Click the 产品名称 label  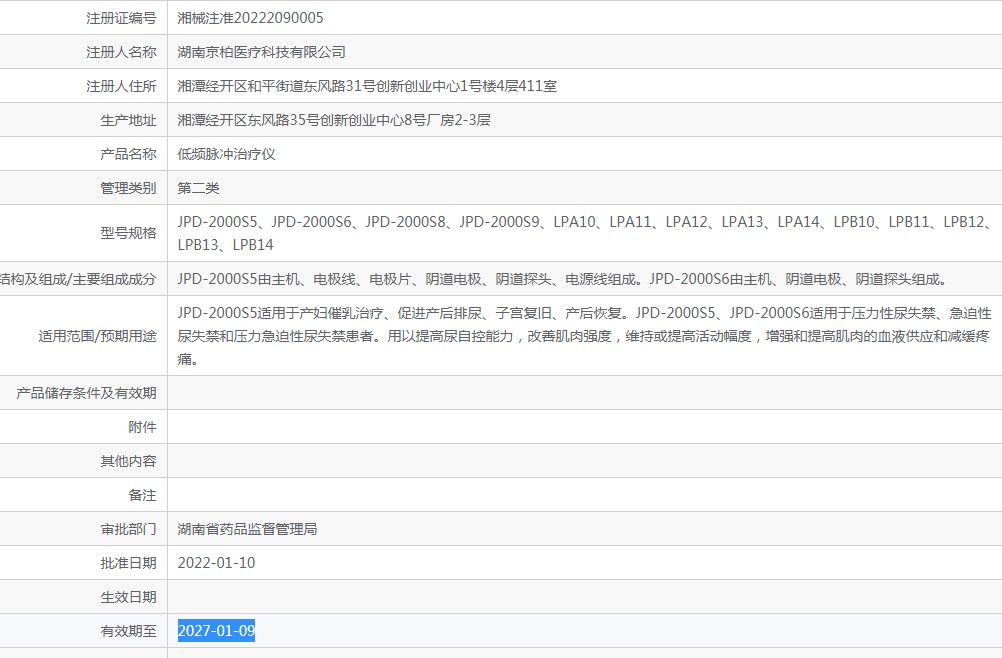(128, 154)
